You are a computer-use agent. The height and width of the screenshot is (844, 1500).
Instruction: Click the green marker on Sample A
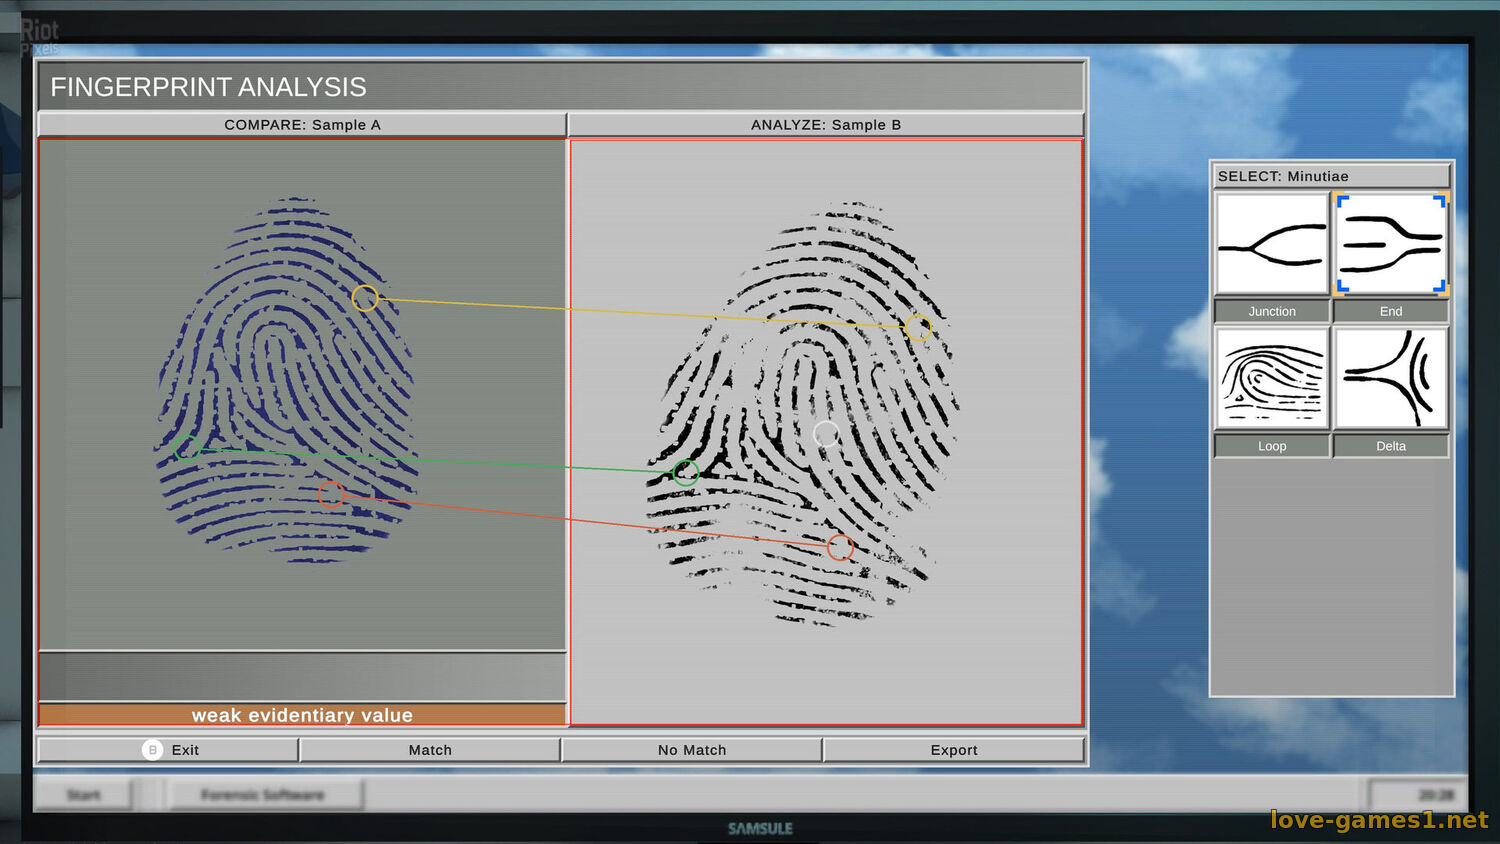tap(187, 447)
